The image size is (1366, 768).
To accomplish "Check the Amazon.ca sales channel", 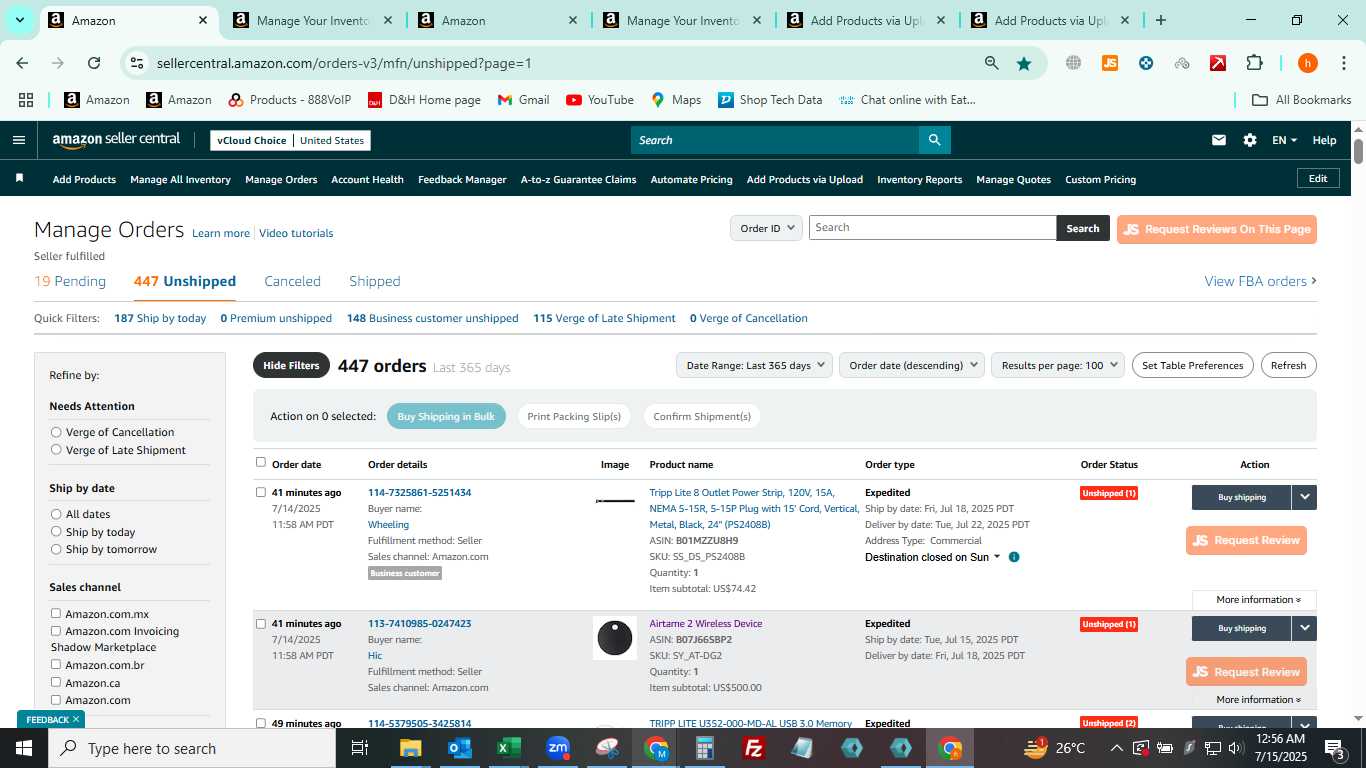I will tap(56, 682).
